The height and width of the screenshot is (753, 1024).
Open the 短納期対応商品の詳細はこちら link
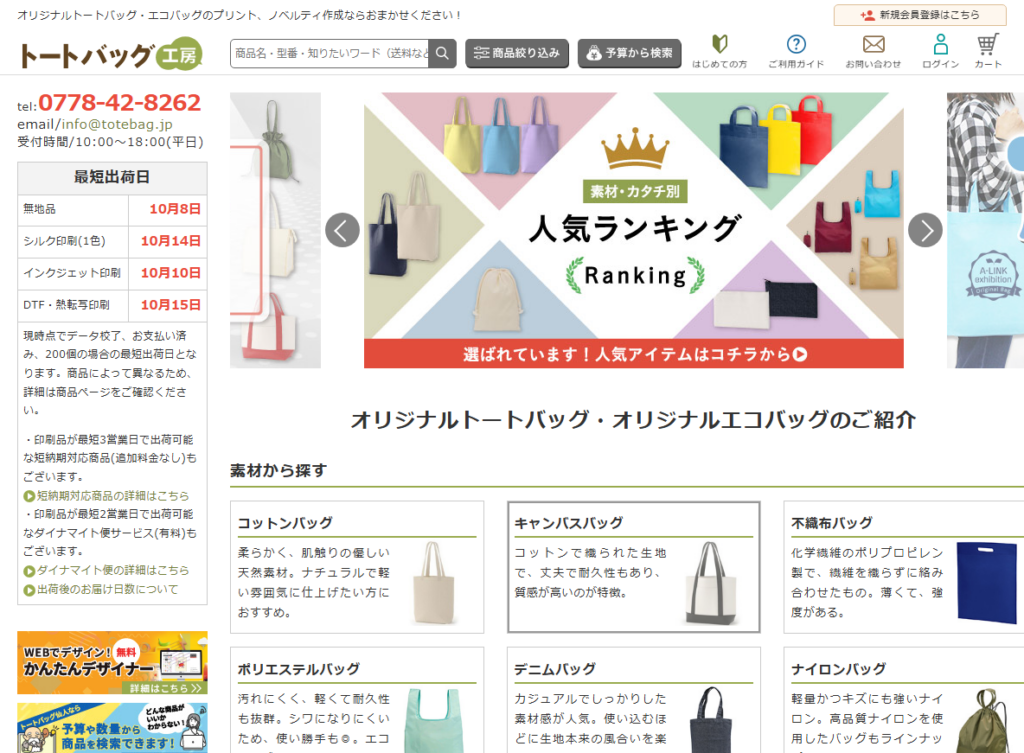112,496
